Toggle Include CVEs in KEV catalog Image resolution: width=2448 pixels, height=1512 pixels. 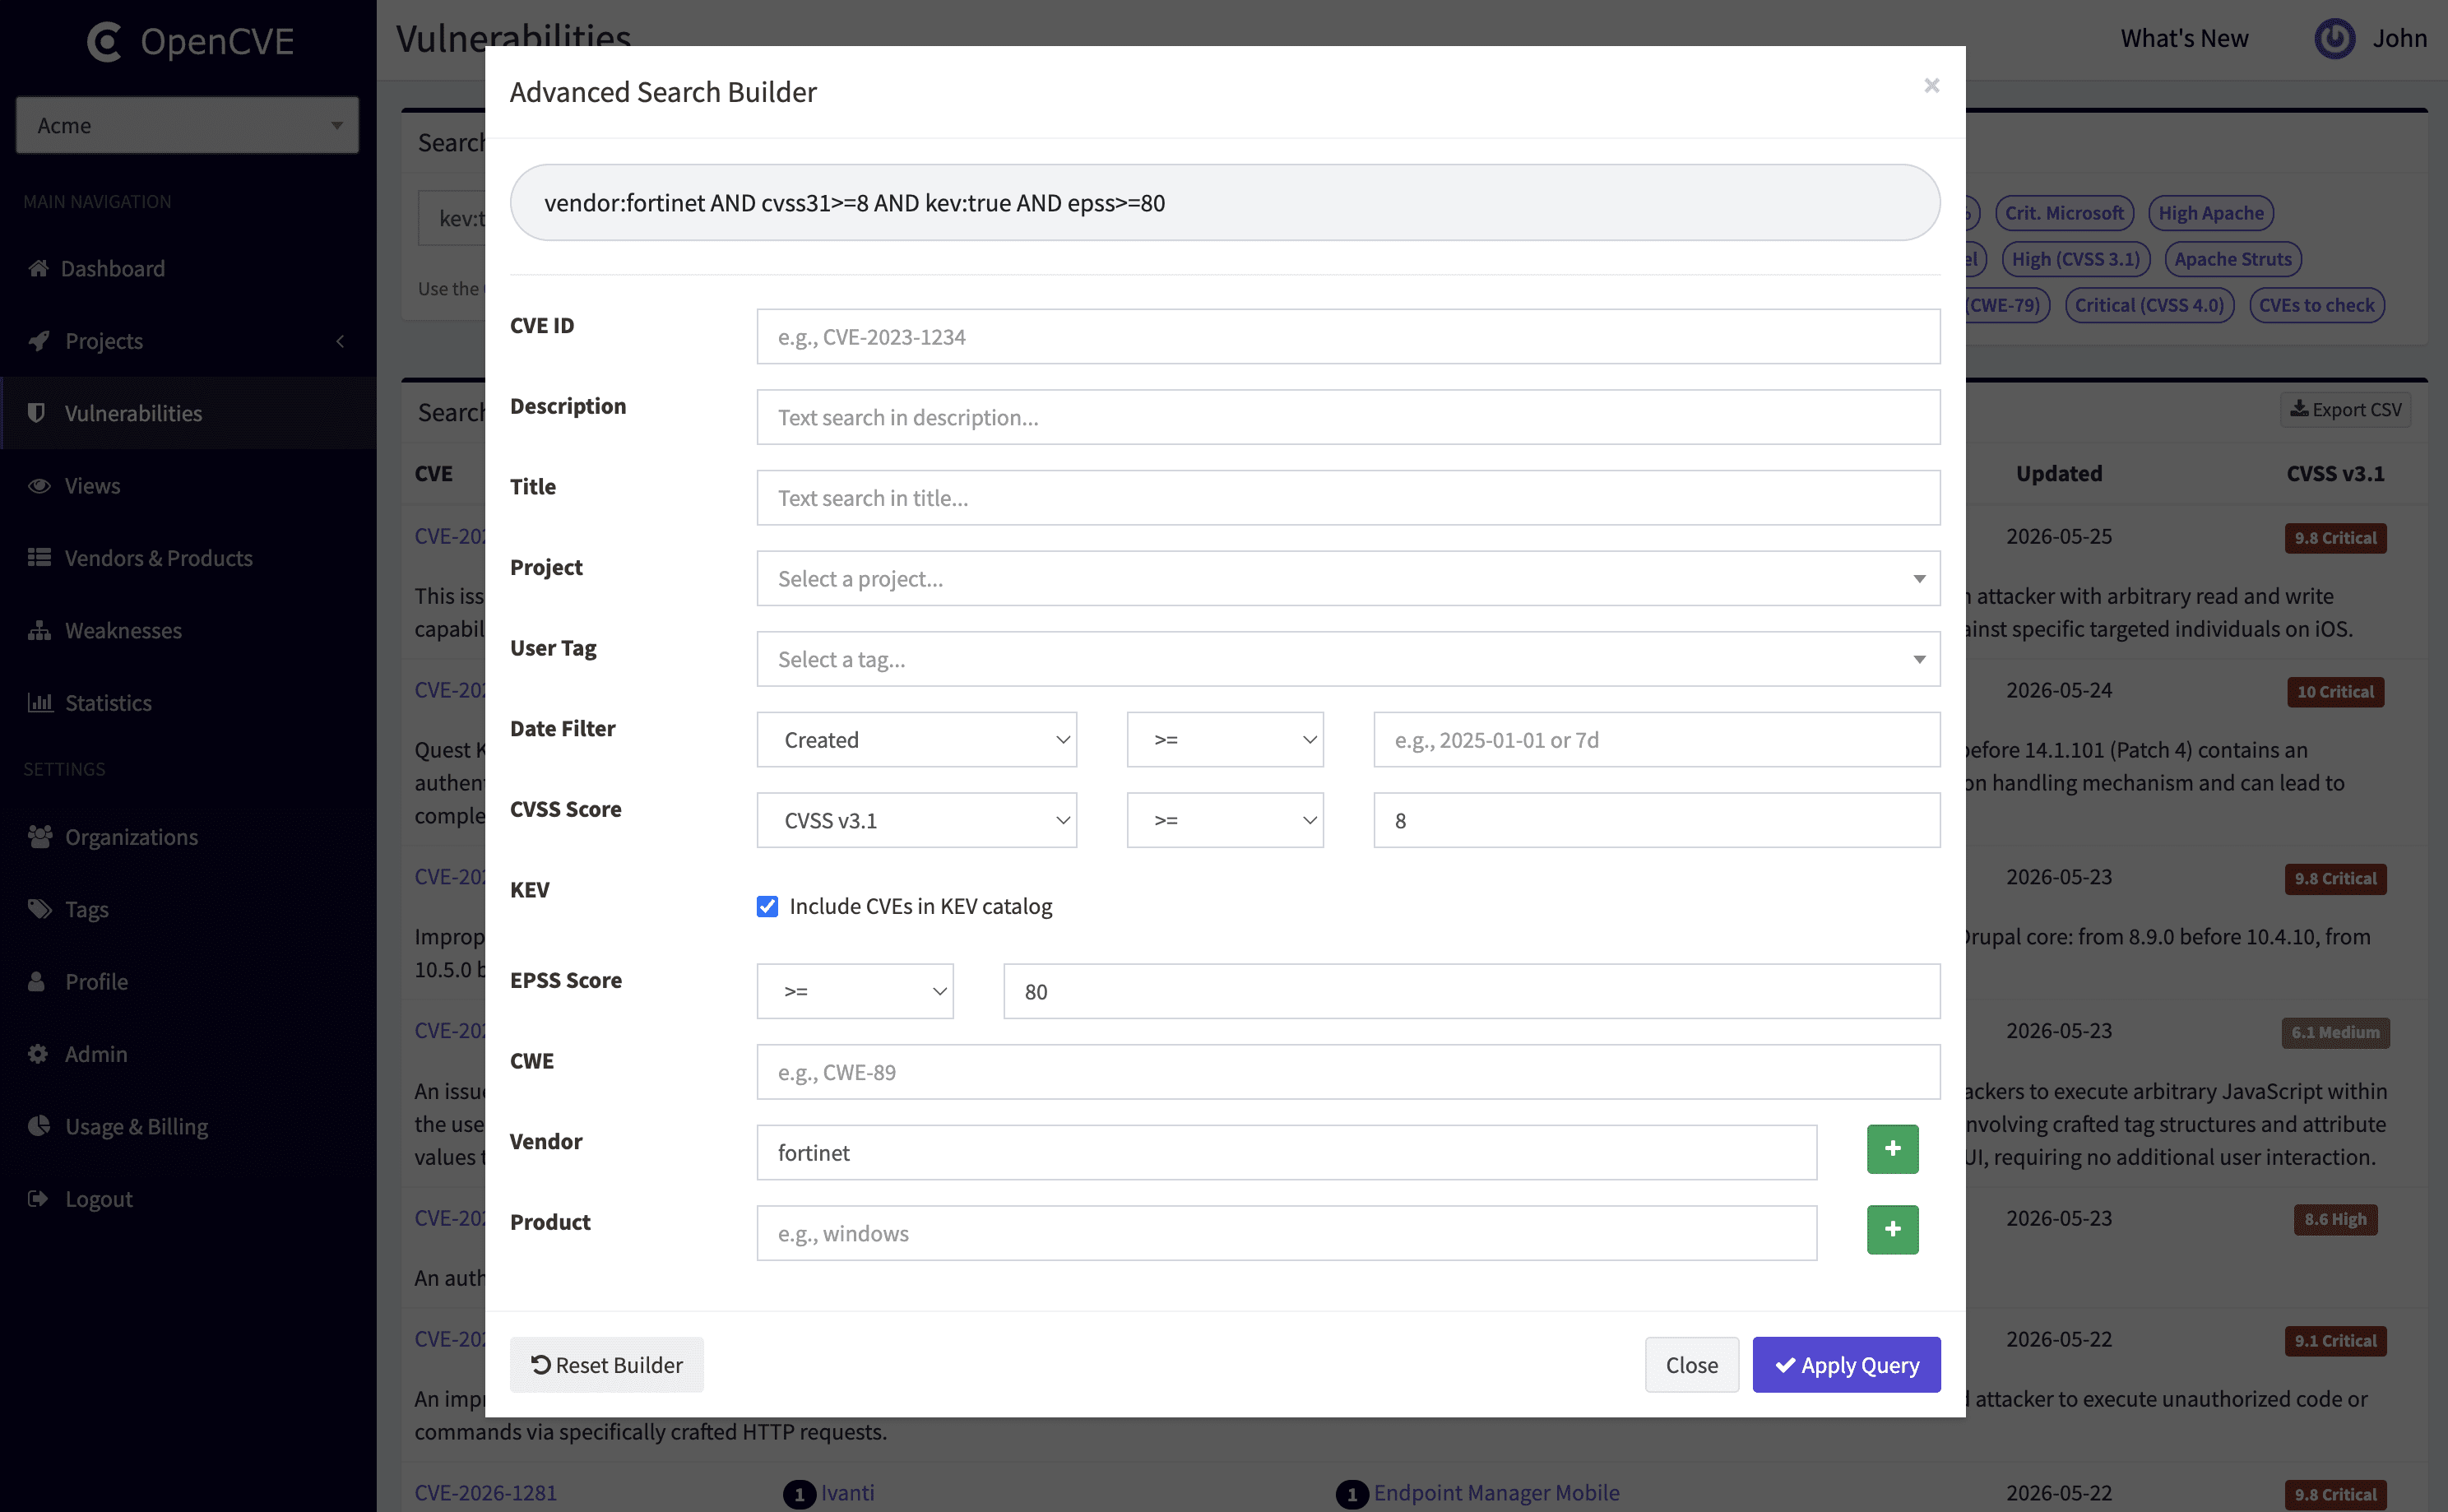(x=767, y=906)
